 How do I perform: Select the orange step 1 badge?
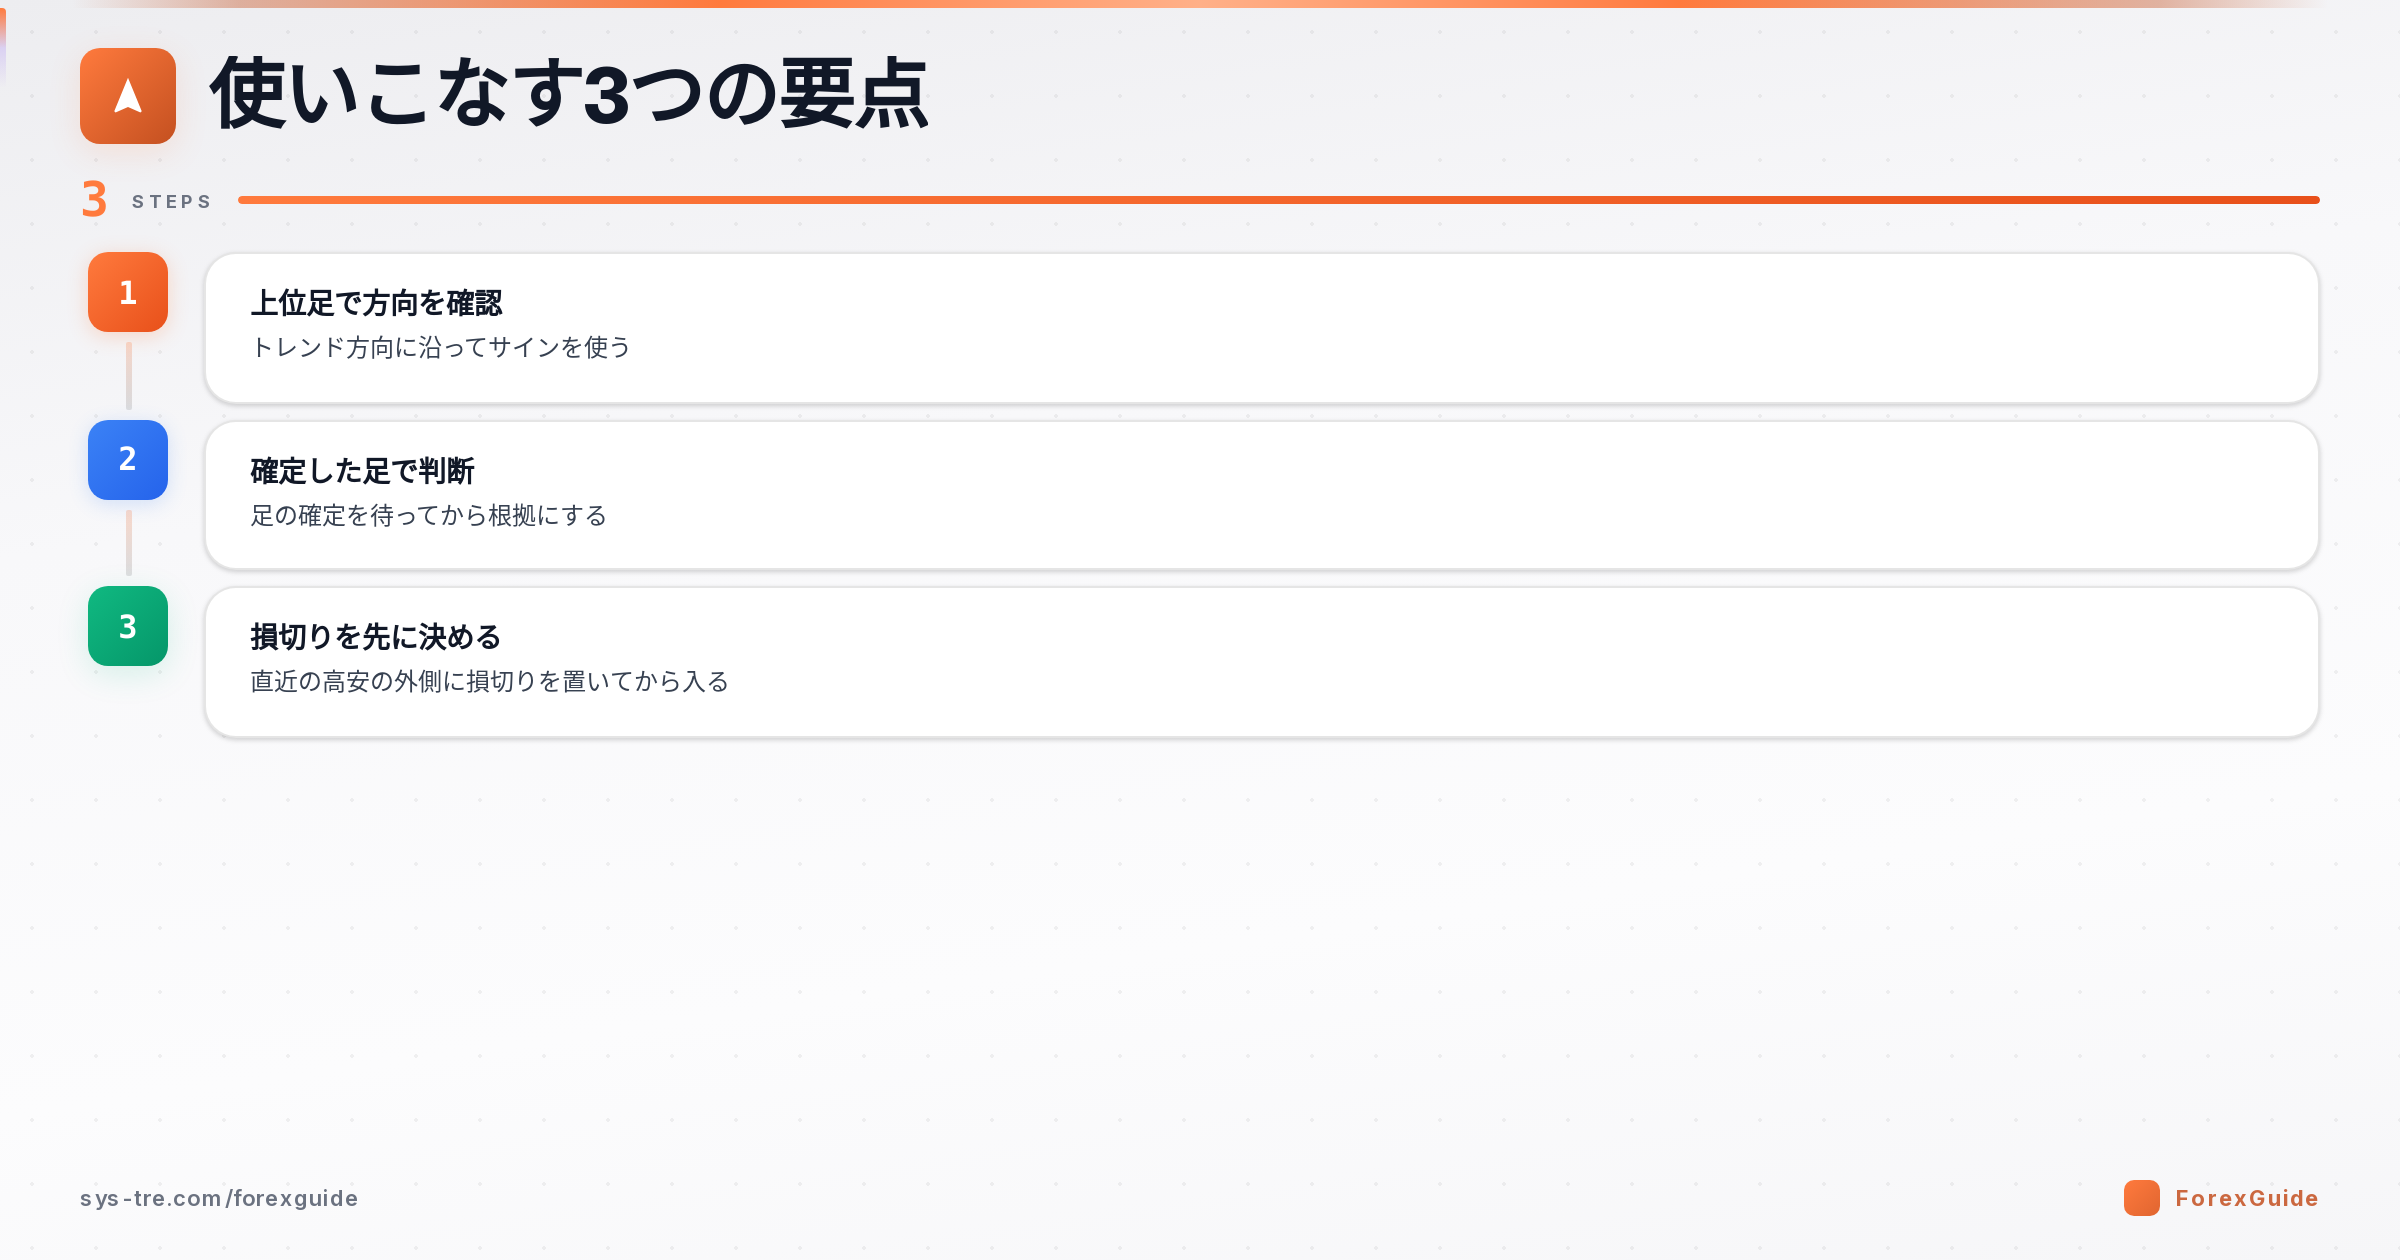128,292
